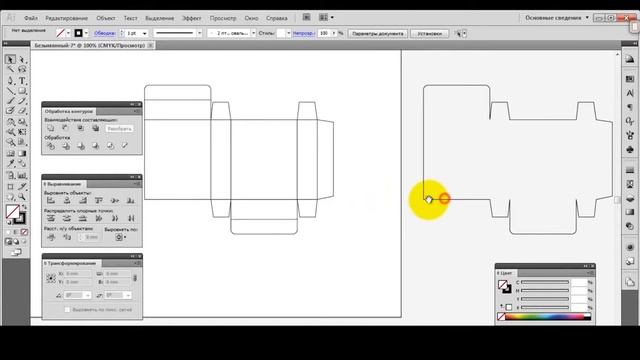Image resolution: width=640 pixels, height=360 pixels.
Task: Select the Scale tool
Action: (22, 122)
